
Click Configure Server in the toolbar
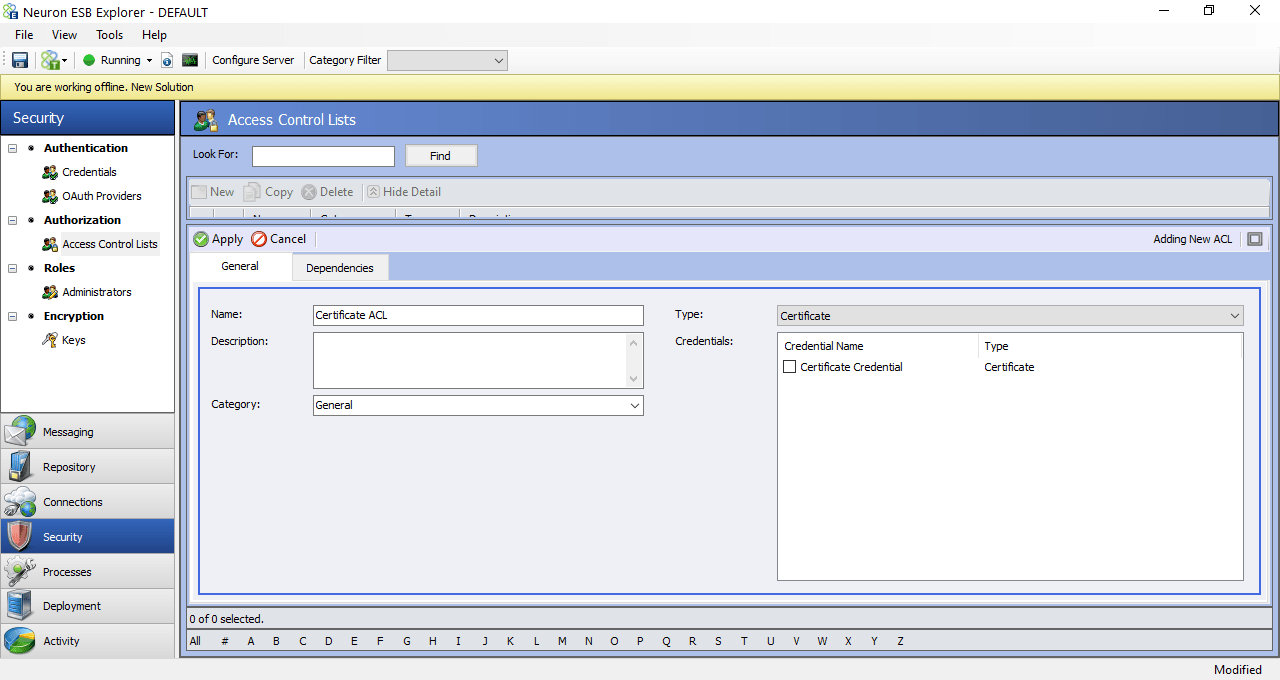tap(253, 60)
